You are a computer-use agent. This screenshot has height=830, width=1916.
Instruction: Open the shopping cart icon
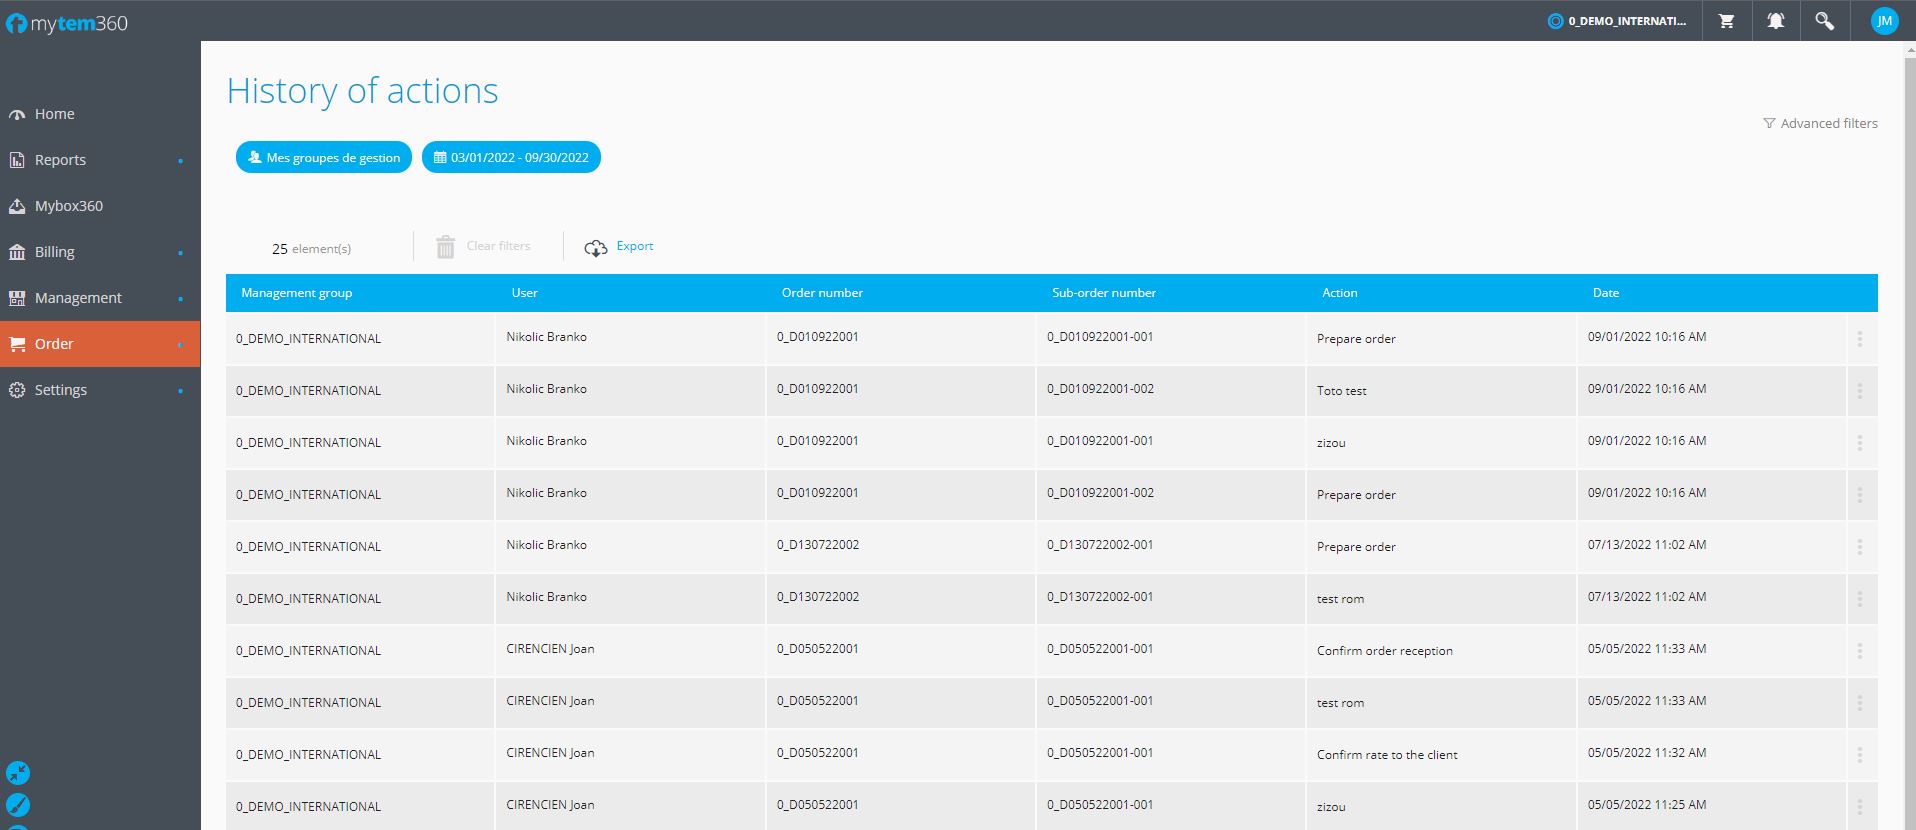pyautogui.click(x=1727, y=21)
